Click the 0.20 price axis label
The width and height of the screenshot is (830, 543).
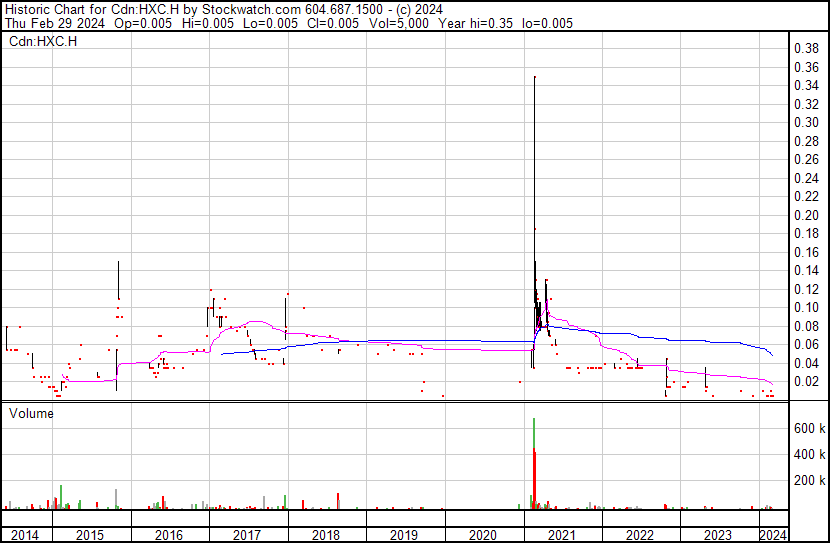pos(805,215)
